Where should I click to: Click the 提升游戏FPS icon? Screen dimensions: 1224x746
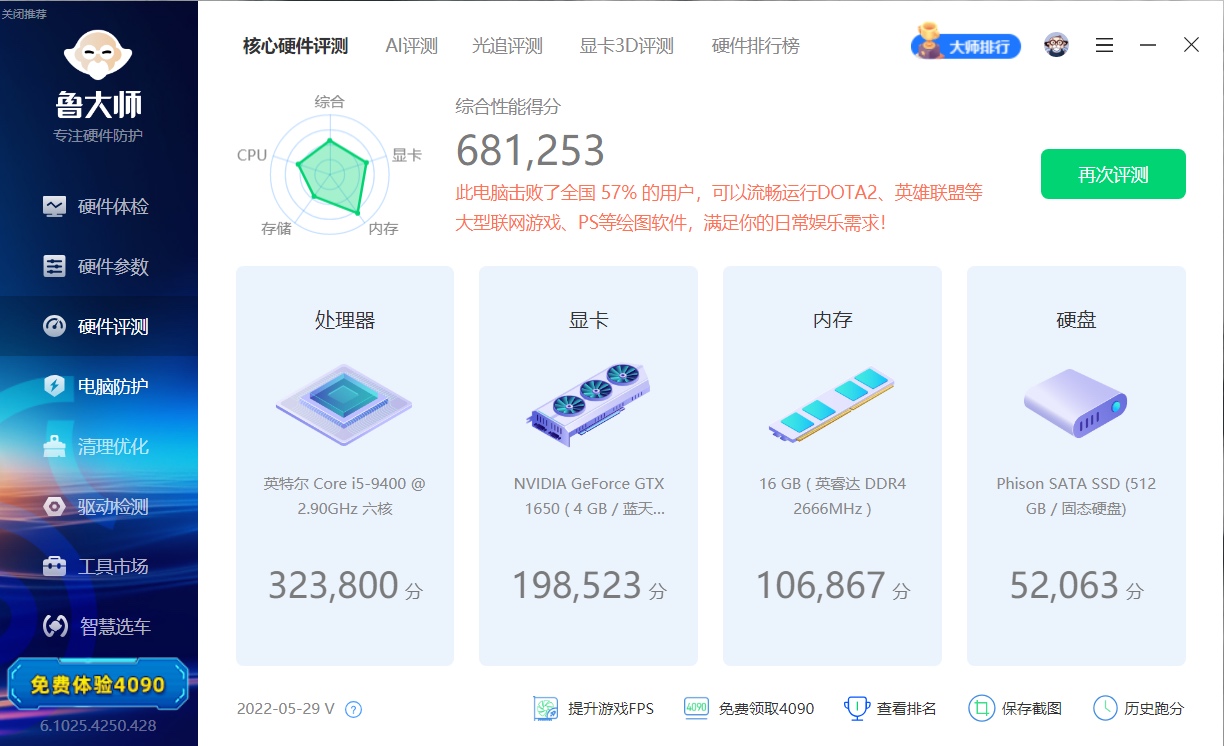point(545,708)
